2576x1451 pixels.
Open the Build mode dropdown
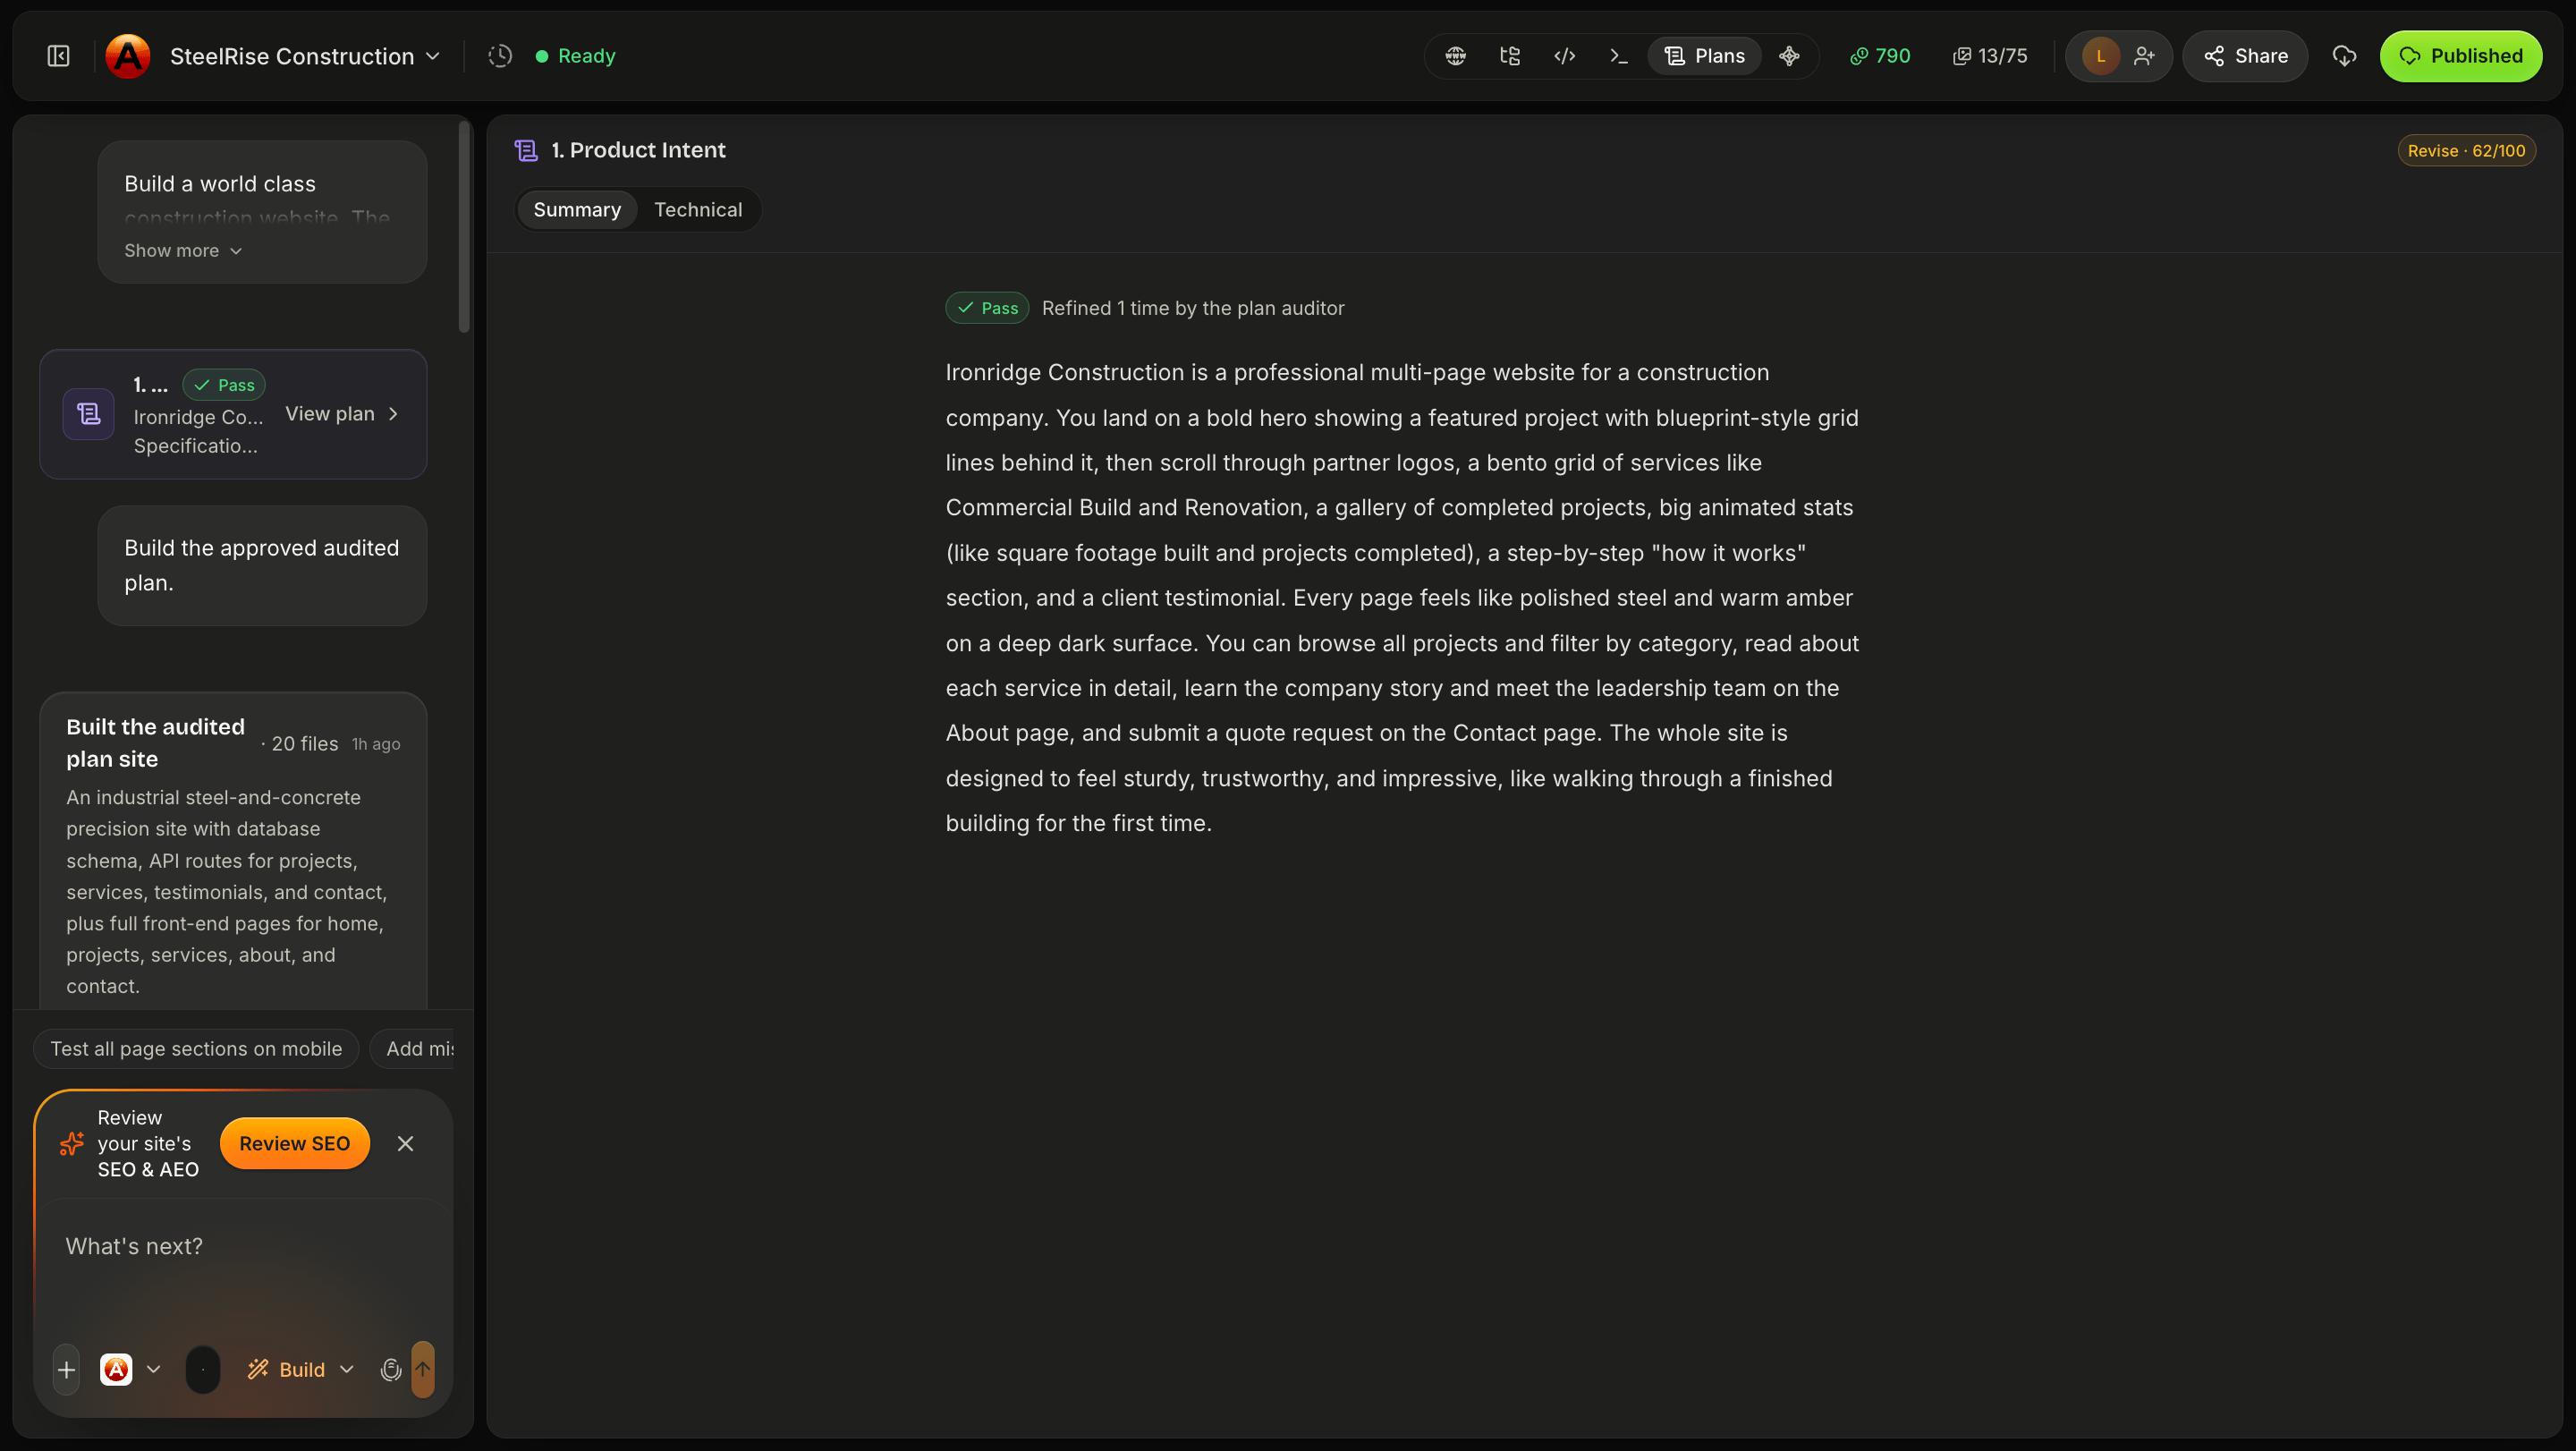pyautogui.click(x=301, y=1369)
